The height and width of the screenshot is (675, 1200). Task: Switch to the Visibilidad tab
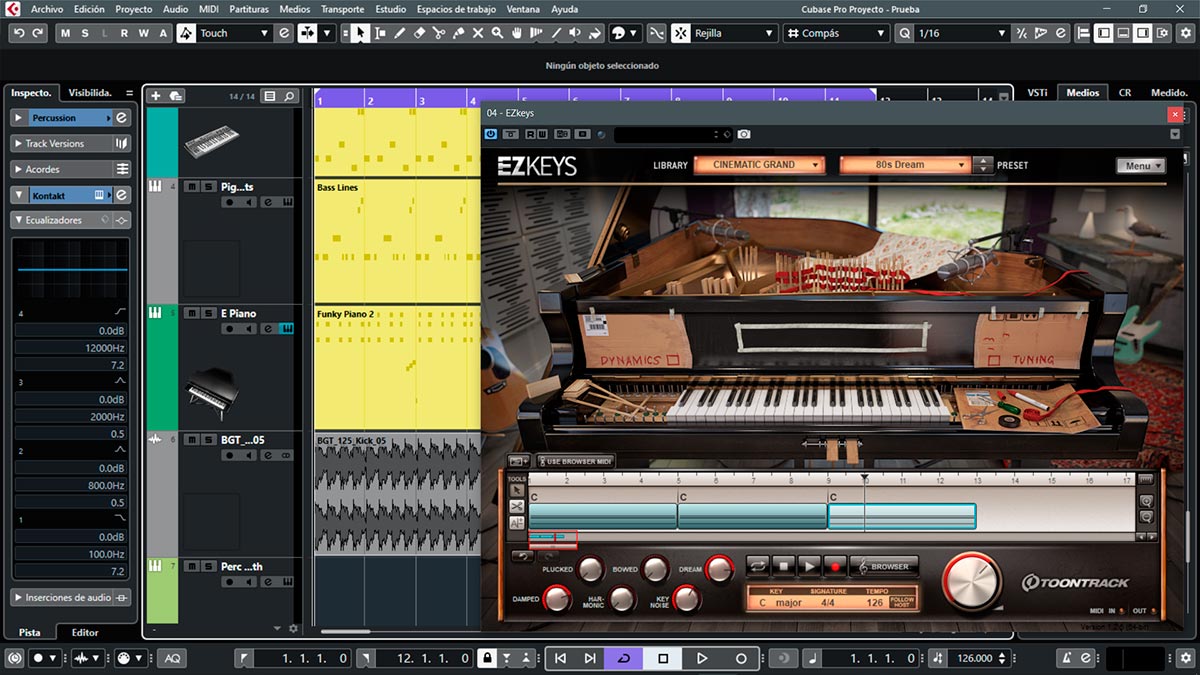(90, 92)
